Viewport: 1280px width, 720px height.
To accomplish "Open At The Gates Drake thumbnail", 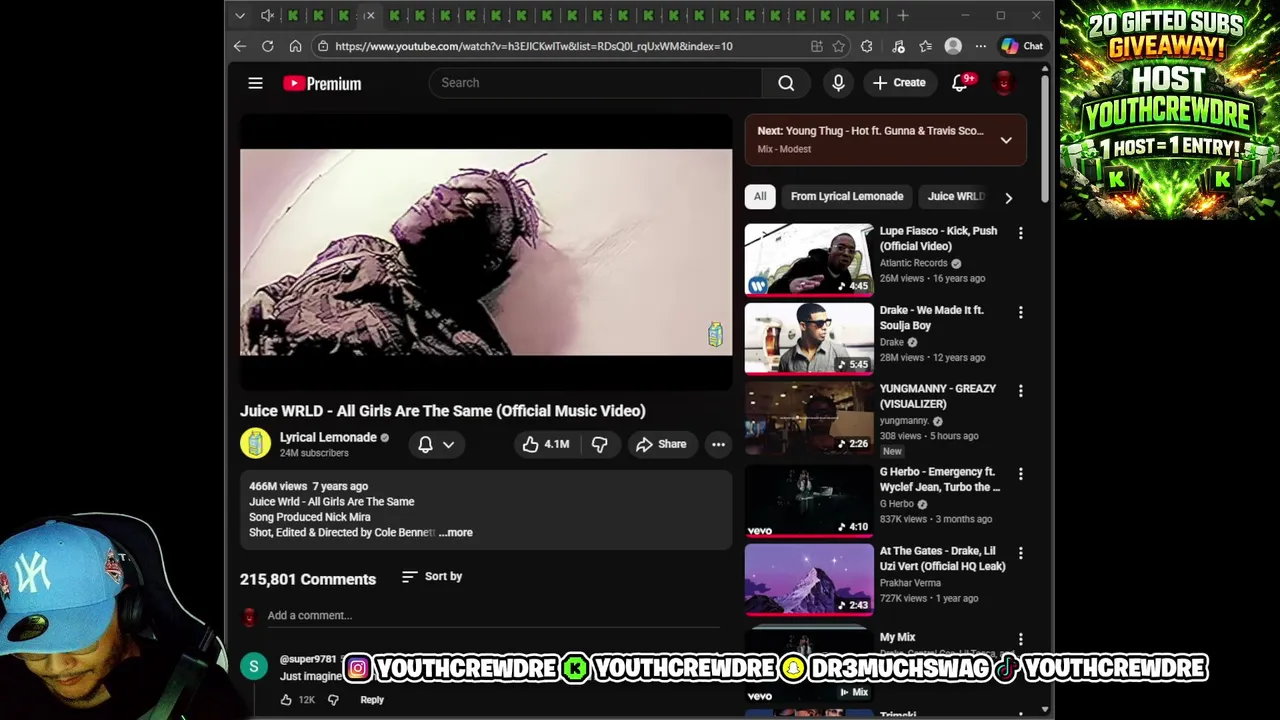I will click(x=809, y=580).
